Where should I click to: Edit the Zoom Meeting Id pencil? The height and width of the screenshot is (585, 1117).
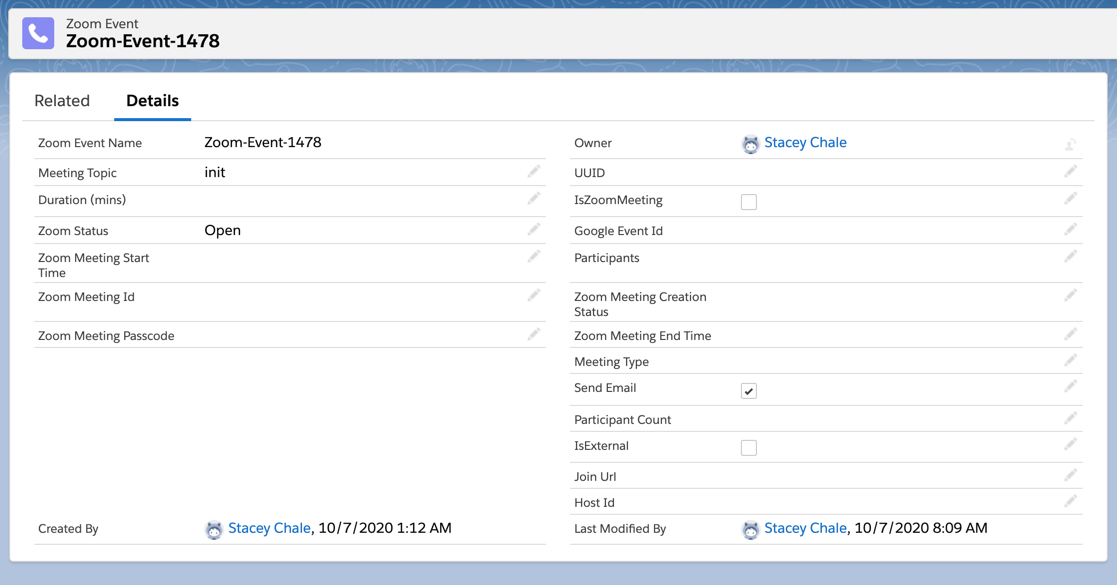pos(534,296)
